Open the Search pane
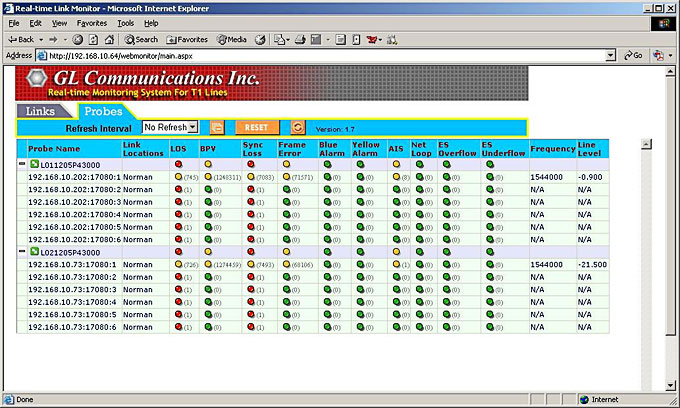This screenshot has height=408, width=680. coord(141,39)
